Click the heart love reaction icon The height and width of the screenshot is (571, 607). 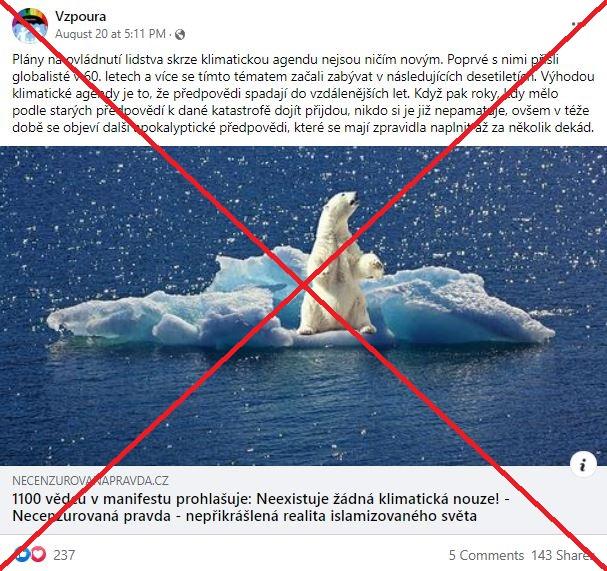(38, 555)
